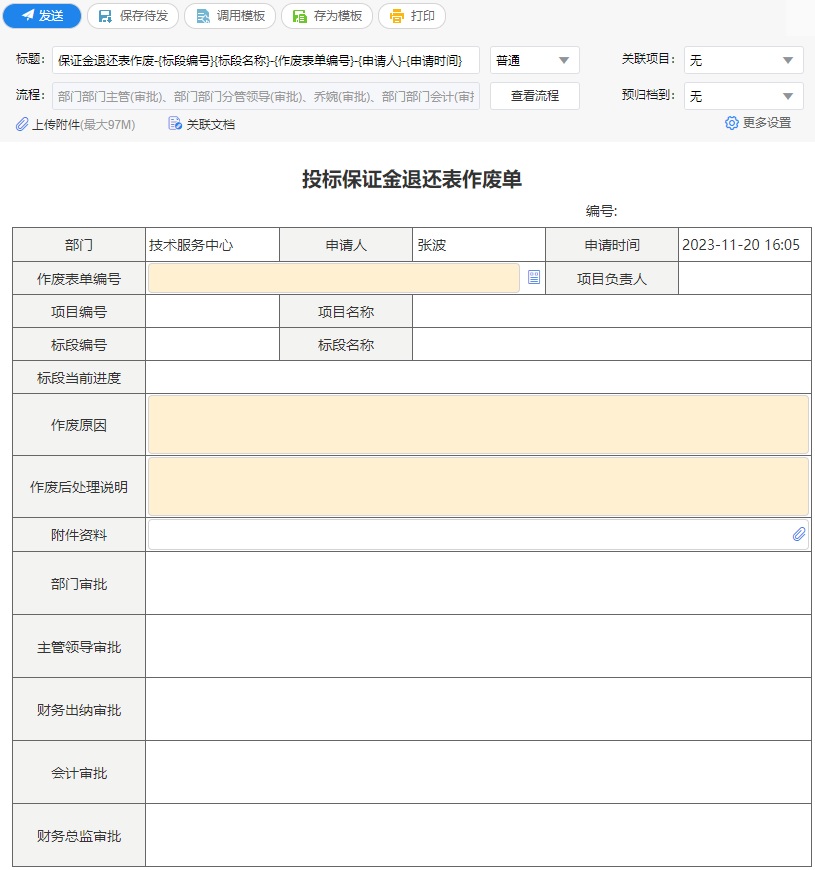Open the 关联文档 link

point(210,124)
